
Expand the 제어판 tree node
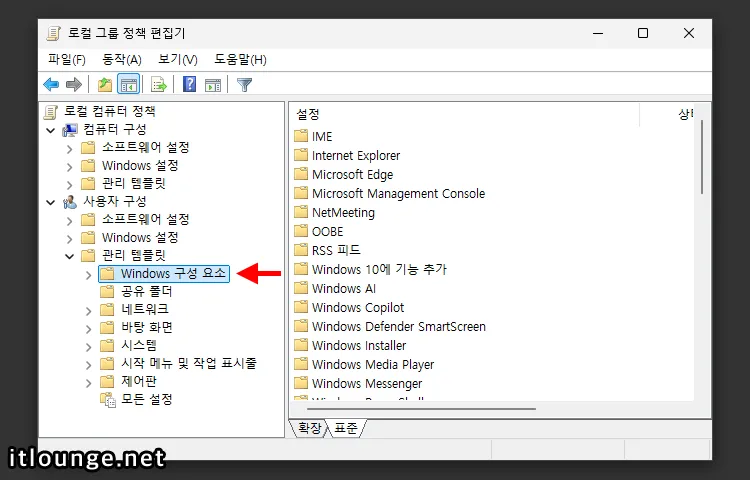88,383
